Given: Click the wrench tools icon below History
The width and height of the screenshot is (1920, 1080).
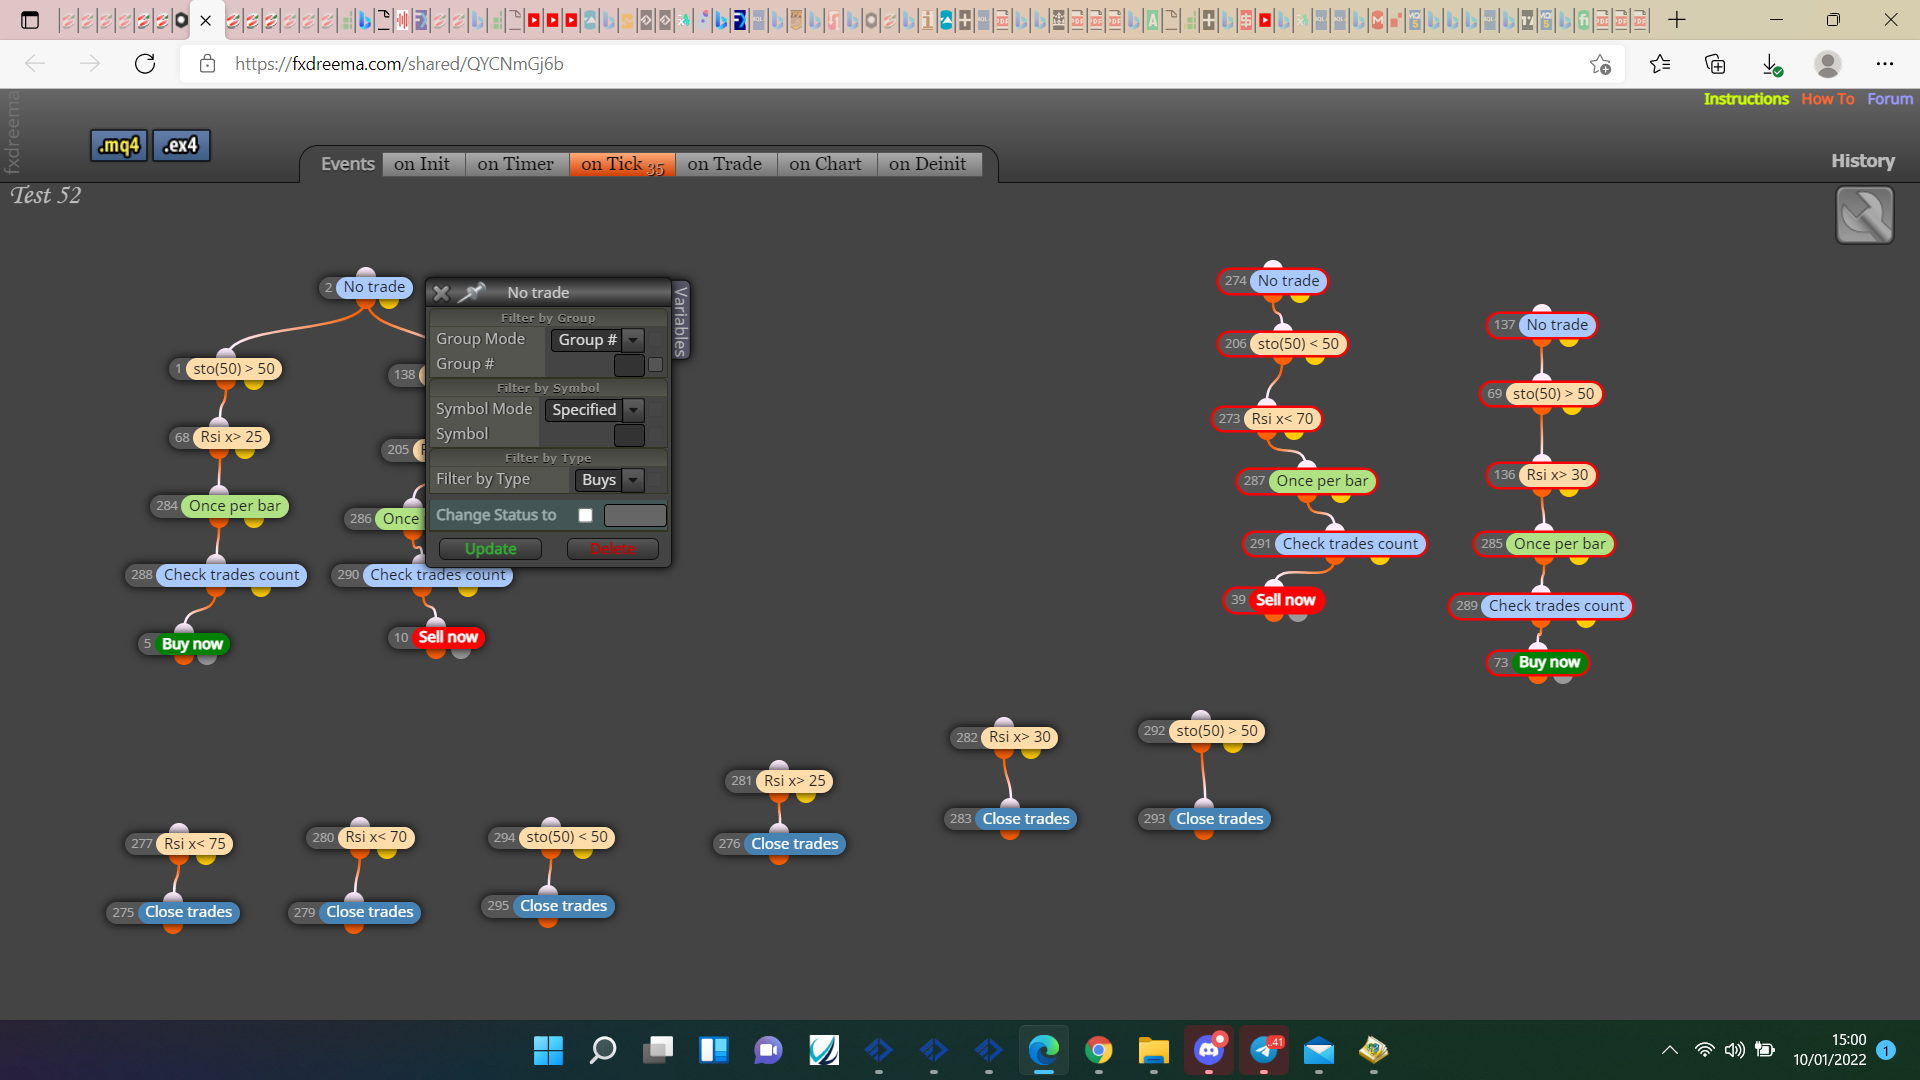Looking at the screenshot, I should (1865, 215).
